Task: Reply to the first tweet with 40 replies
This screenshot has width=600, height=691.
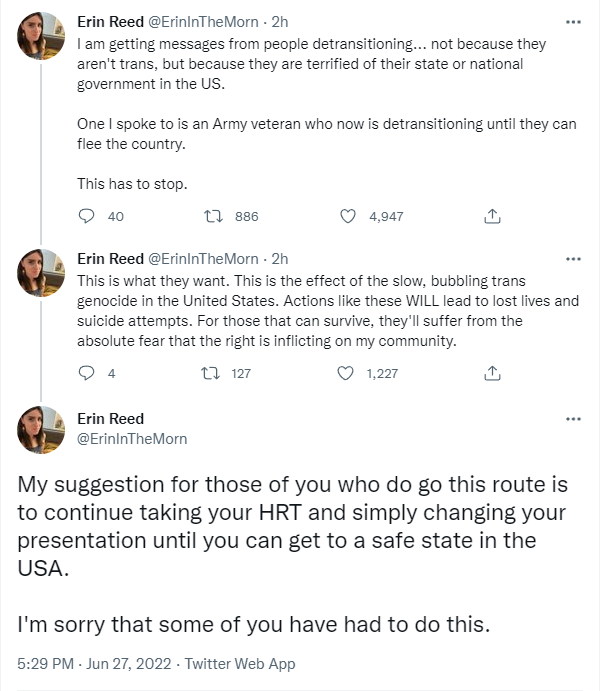Action: pos(86,216)
